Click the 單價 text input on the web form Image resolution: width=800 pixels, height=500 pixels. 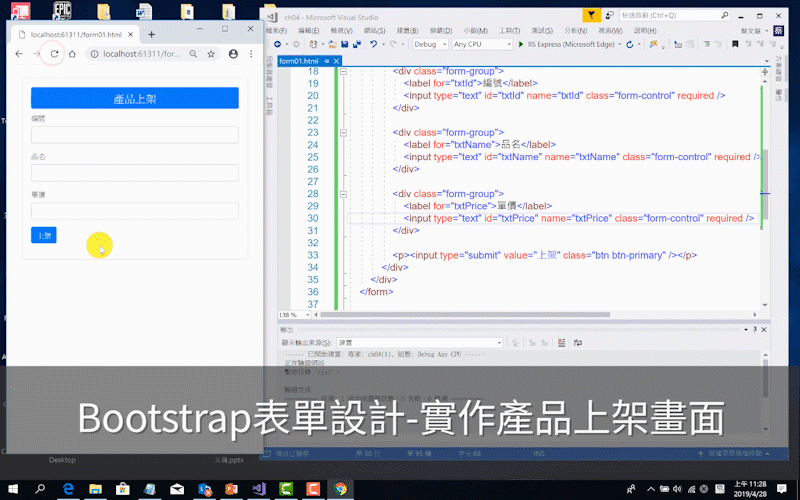[135, 211]
